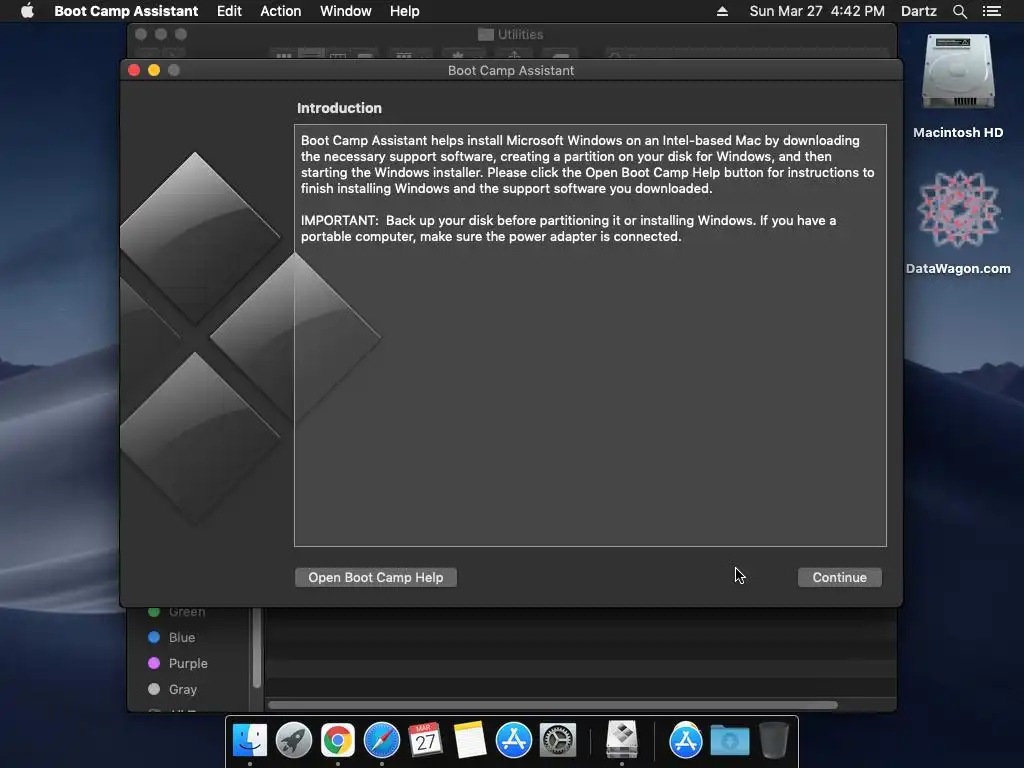Image resolution: width=1024 pixels, height=768 pixels.
Task: Minimize the Boot Camp Assistant window
Action: point(154,70)
